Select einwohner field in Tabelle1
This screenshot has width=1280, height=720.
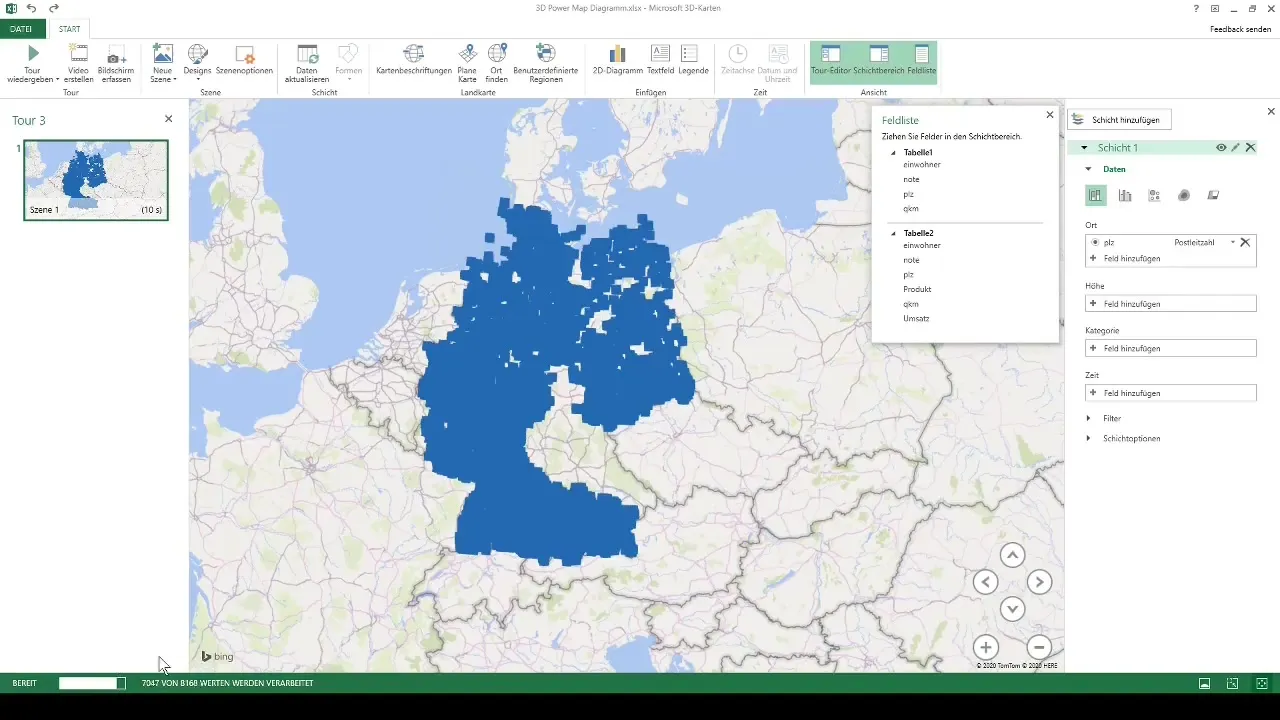click(921, 164)
